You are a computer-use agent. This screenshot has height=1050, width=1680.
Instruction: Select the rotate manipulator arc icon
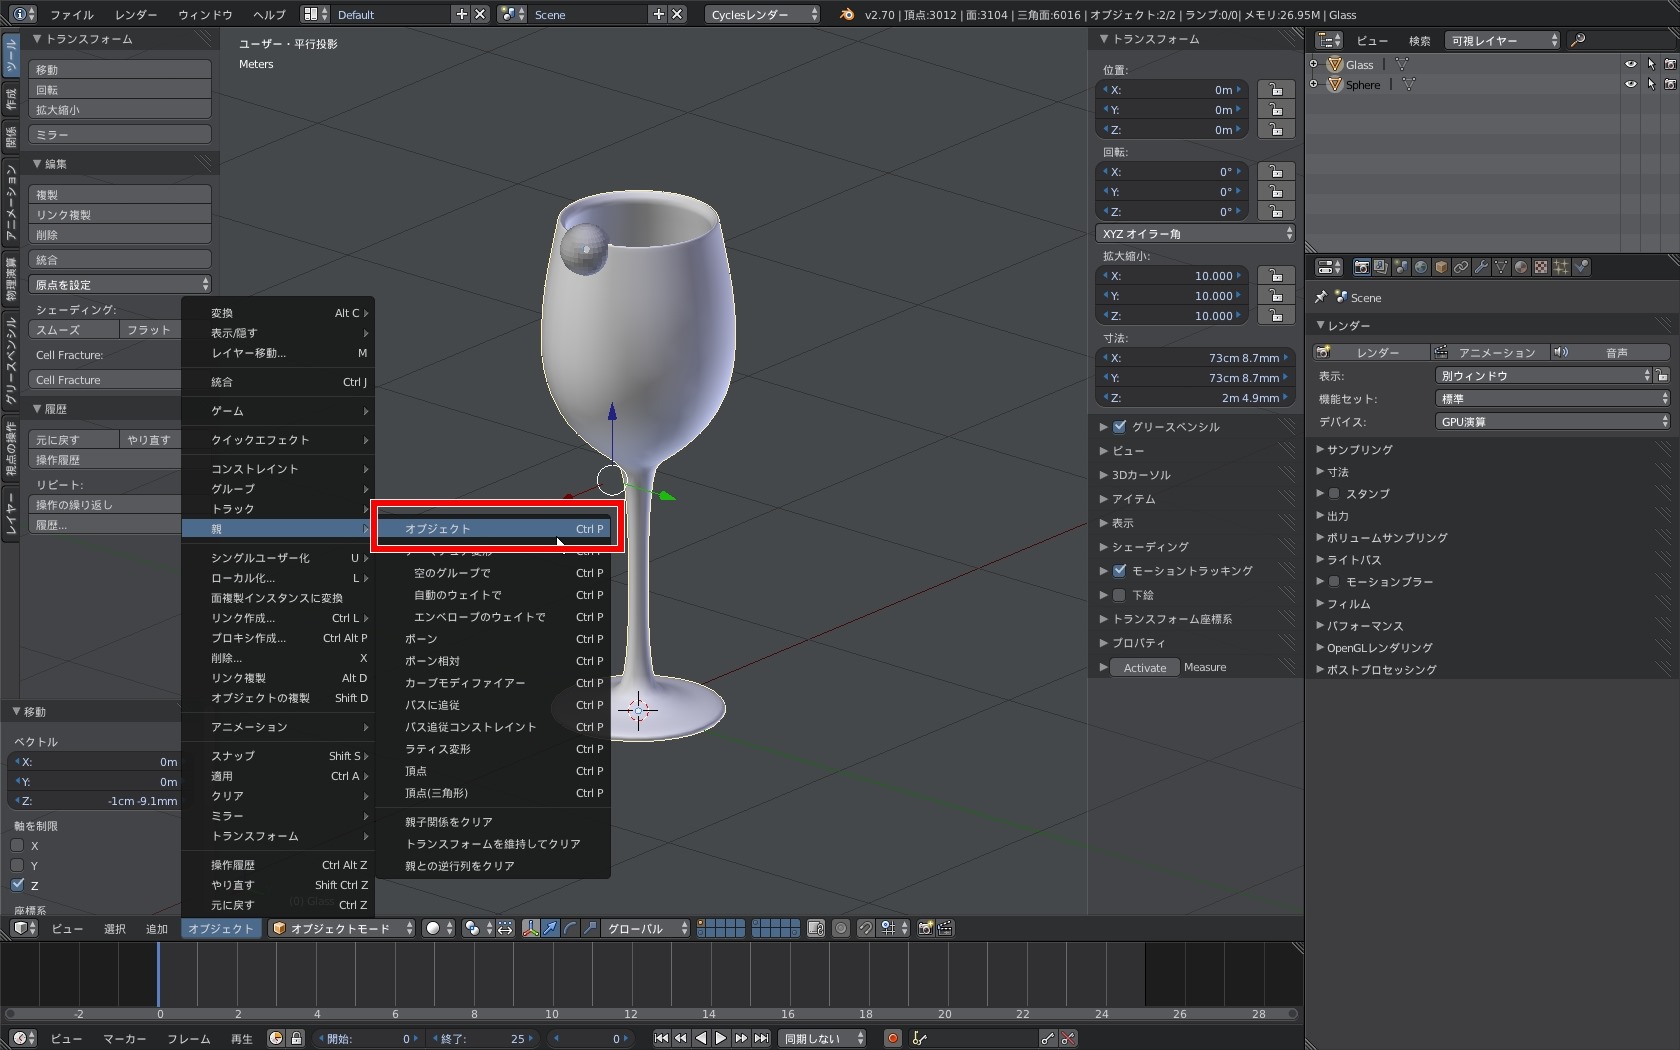(570, 928)
